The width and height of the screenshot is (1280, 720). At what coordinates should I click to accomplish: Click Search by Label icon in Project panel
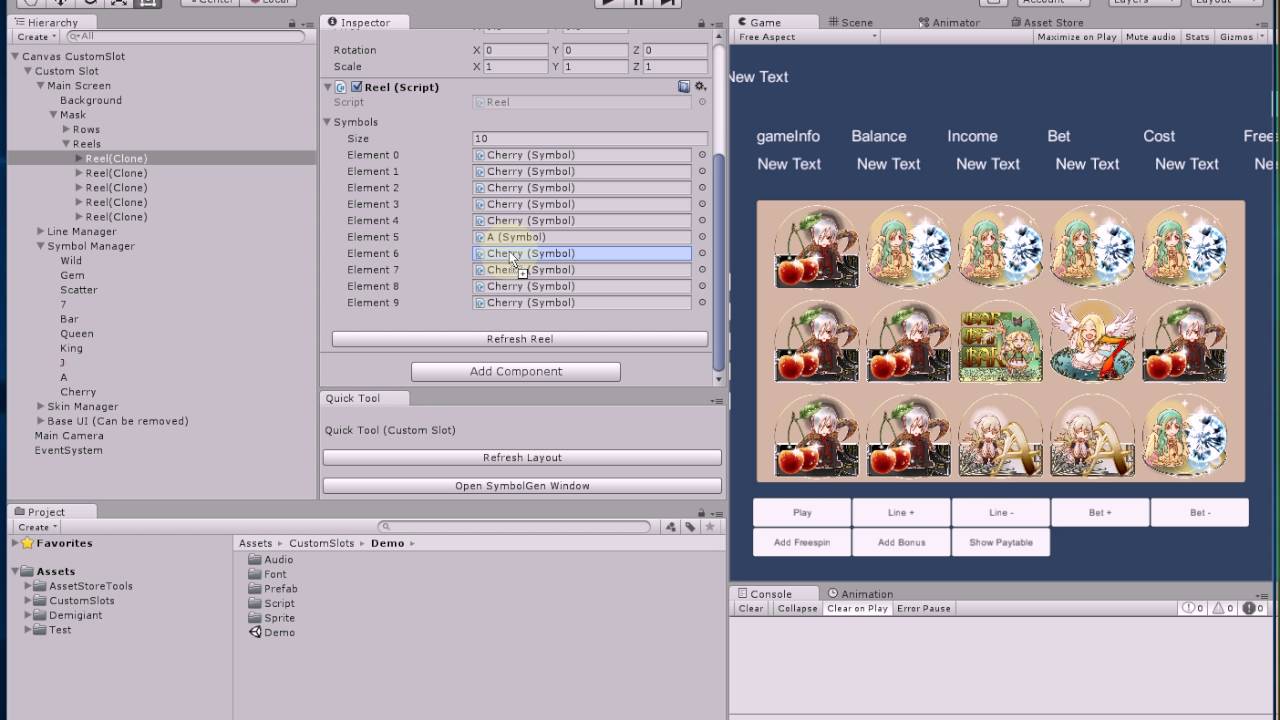tap(690, 527)
